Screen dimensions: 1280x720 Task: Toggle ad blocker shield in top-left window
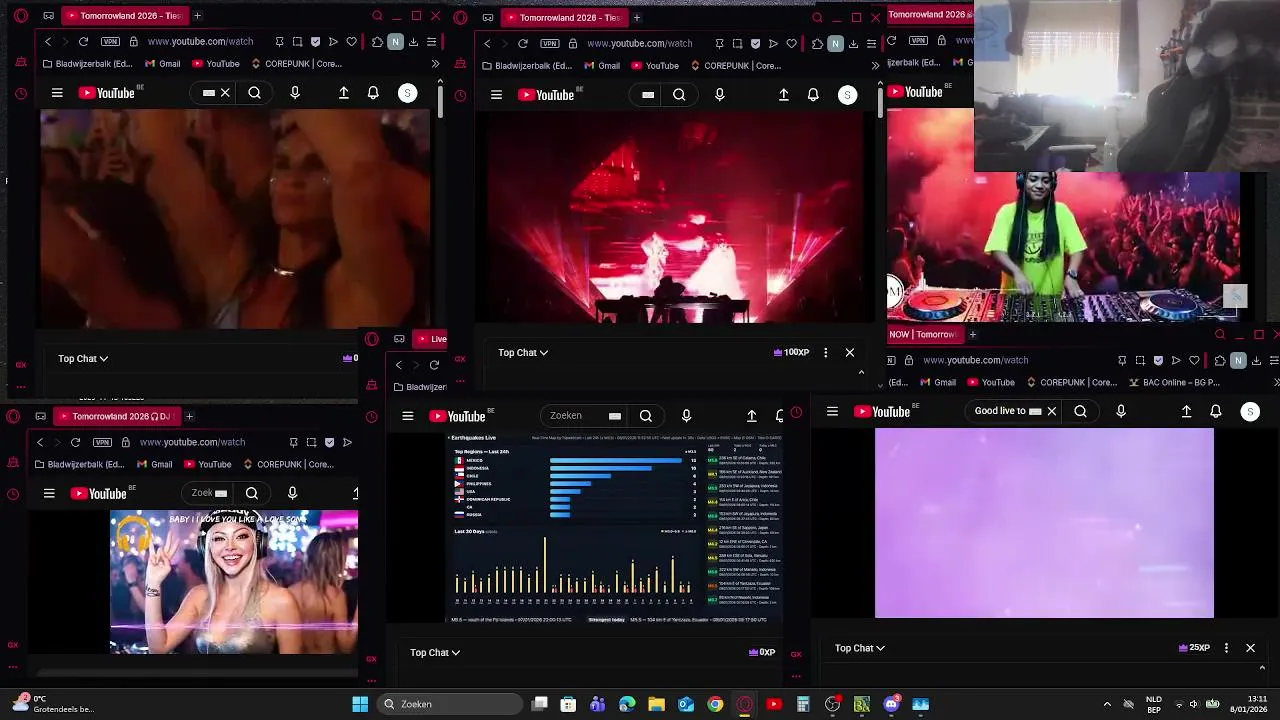click(x=316, y=42)
